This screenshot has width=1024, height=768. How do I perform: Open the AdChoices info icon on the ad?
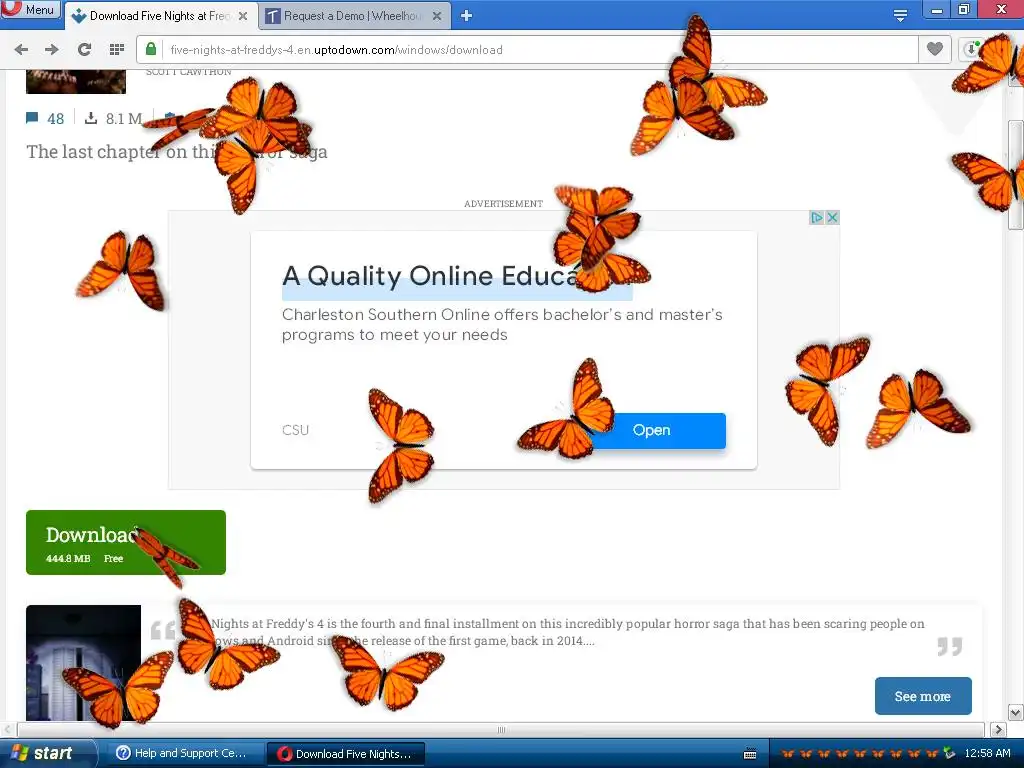click(x=816, y=217)
